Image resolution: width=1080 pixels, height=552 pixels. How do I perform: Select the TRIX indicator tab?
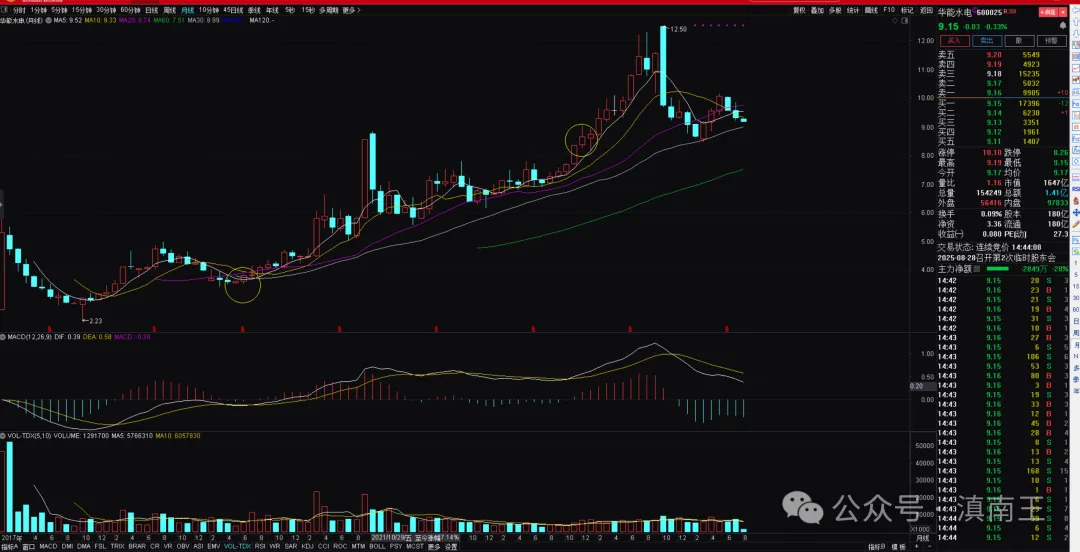118,546
